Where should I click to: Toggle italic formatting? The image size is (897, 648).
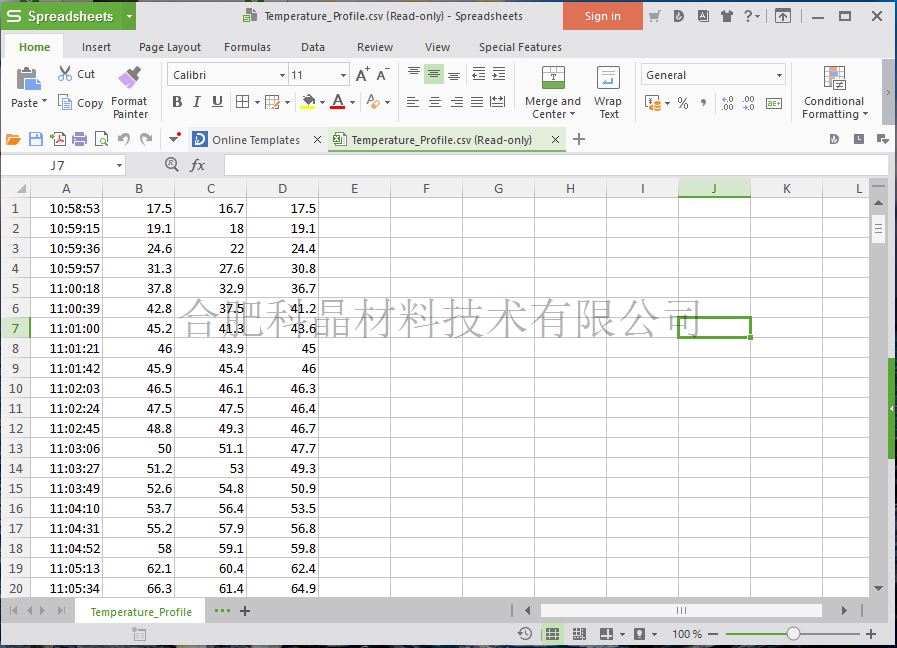click(196, 102)
